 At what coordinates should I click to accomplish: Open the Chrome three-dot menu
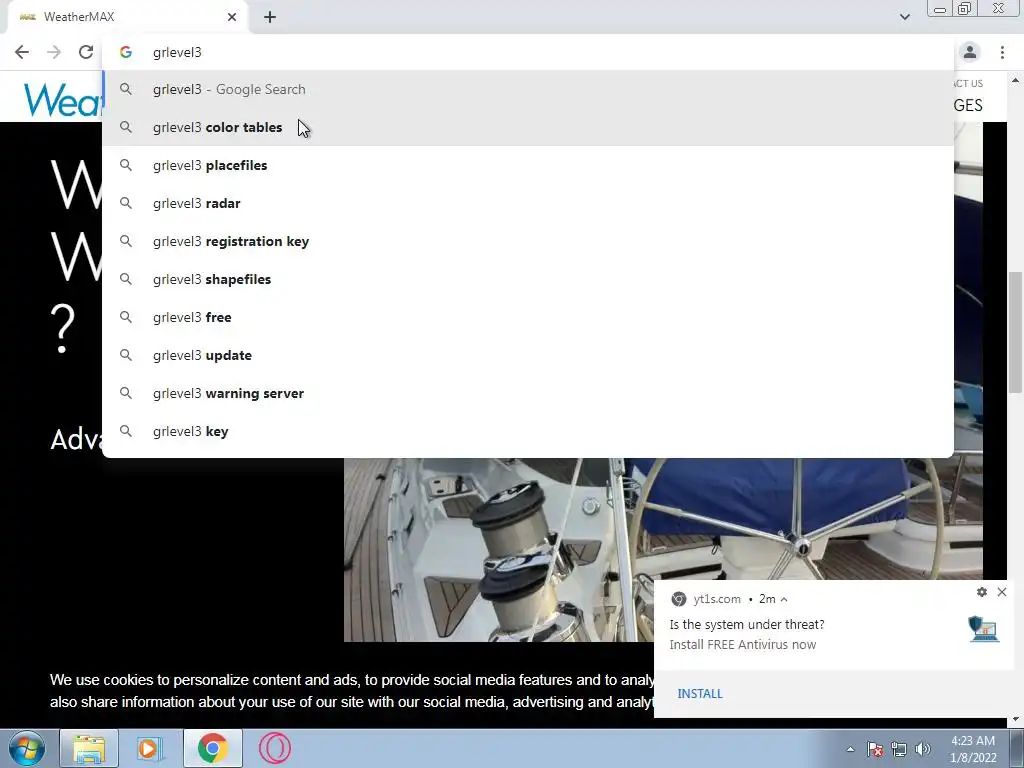pyautogui.click(x=1002, y=52)
